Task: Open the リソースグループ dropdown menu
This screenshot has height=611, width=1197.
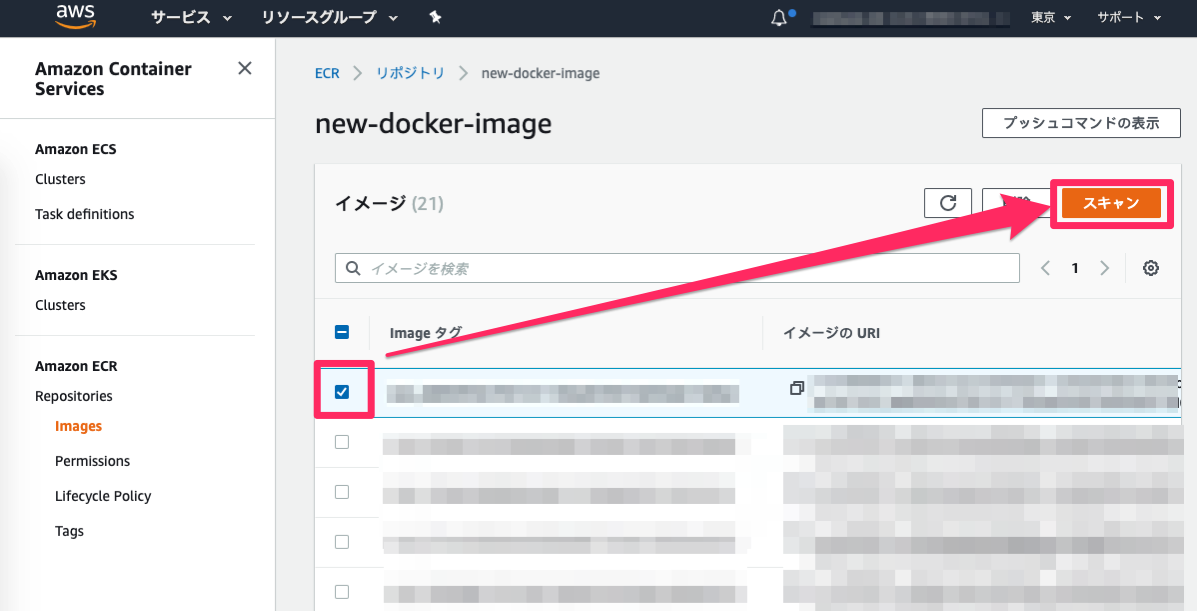Action: coord(329,18)
